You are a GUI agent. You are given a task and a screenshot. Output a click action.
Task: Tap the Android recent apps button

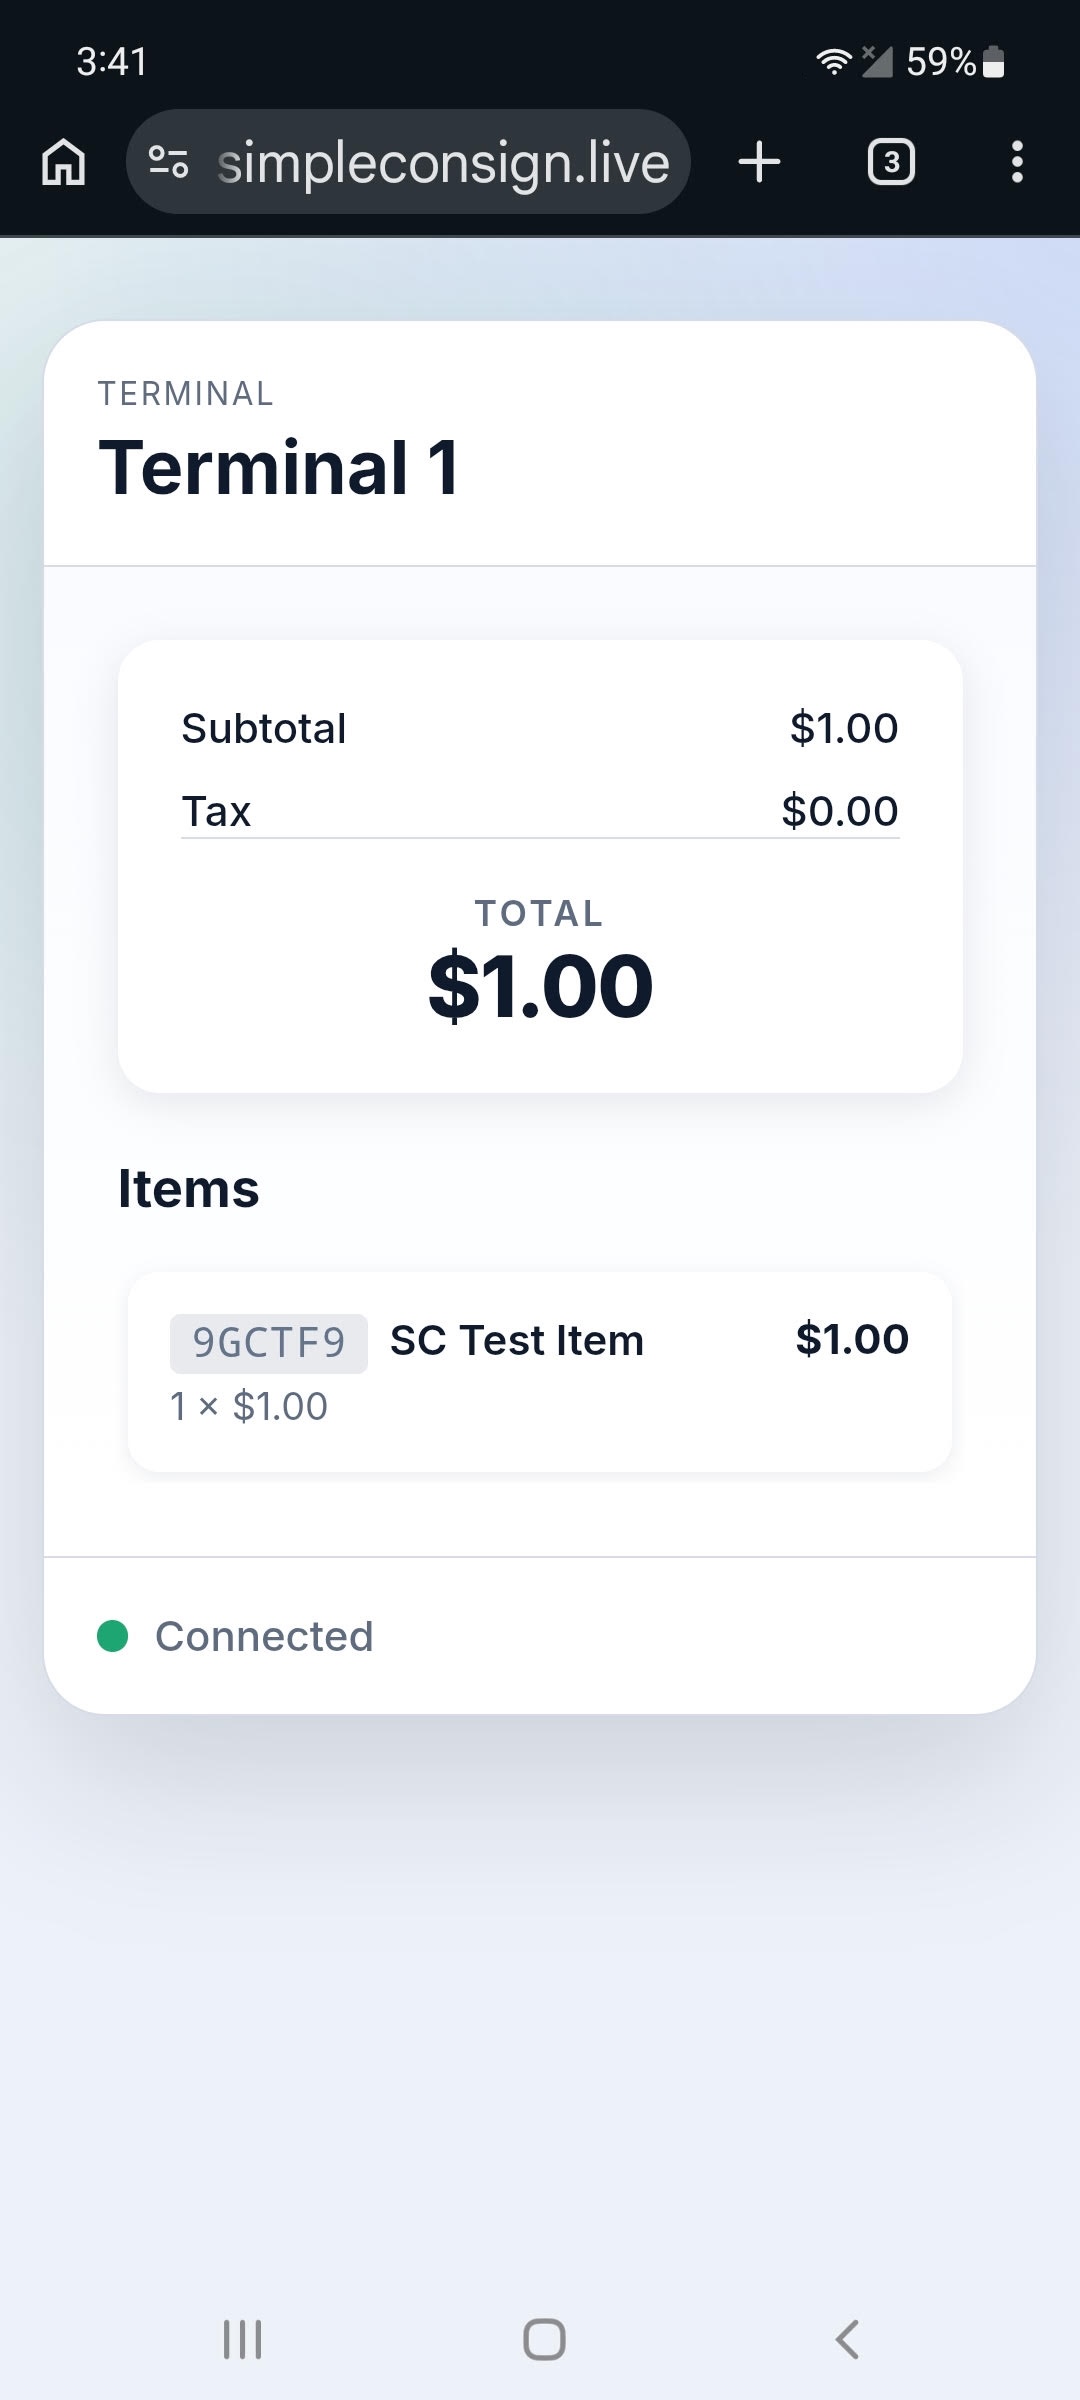point(242,2339)
